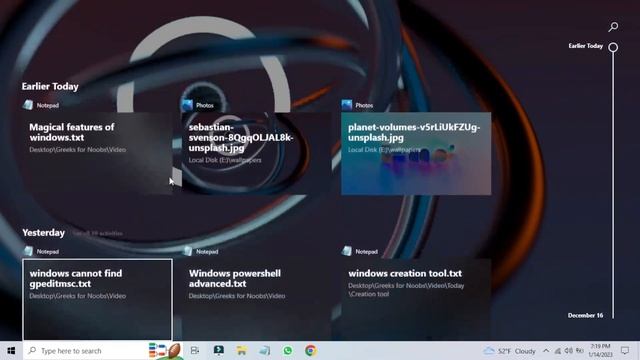Open the timeline search magnifier icon
Viewport: 640px width, 360px height.
pyautogui.click(x=613, y=27)
